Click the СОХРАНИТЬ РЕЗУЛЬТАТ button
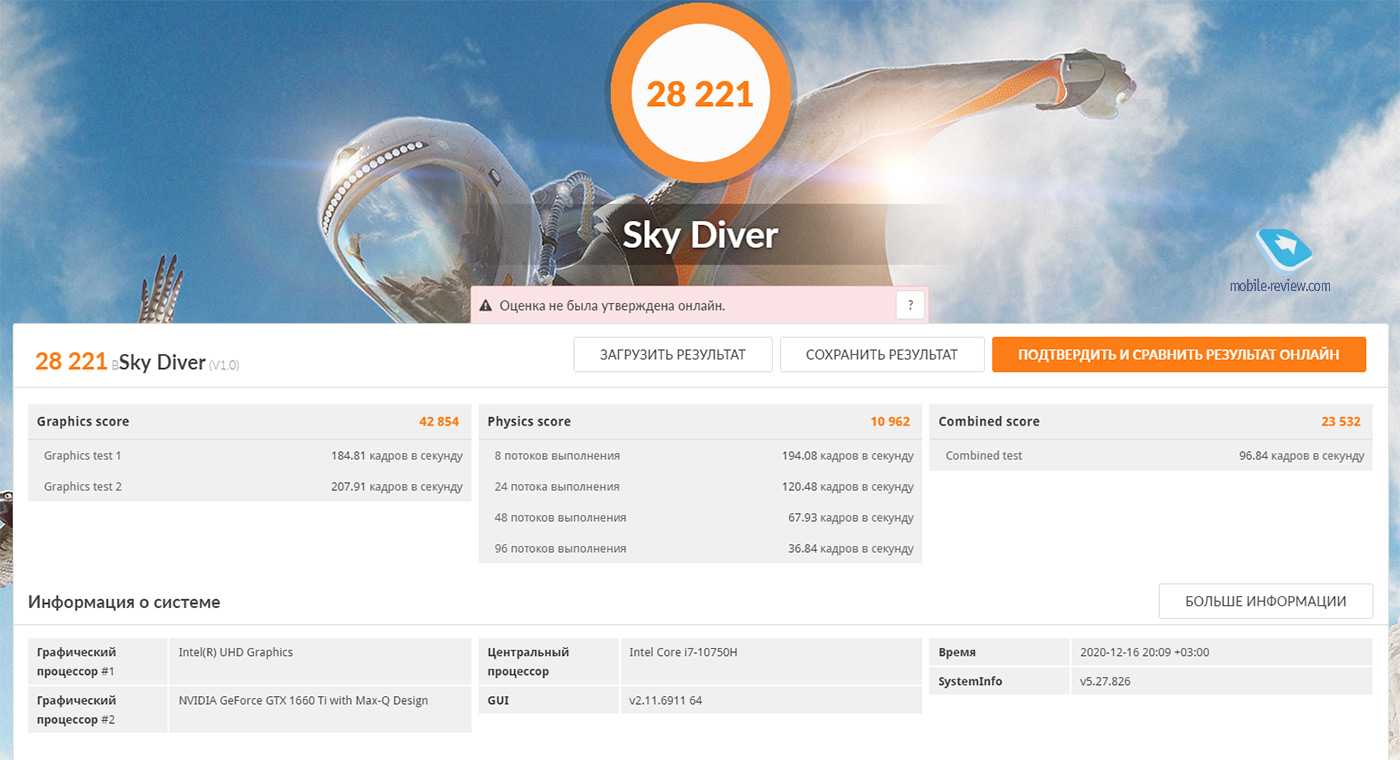The width and height of the screenshot is (1400, 760). 882,354
